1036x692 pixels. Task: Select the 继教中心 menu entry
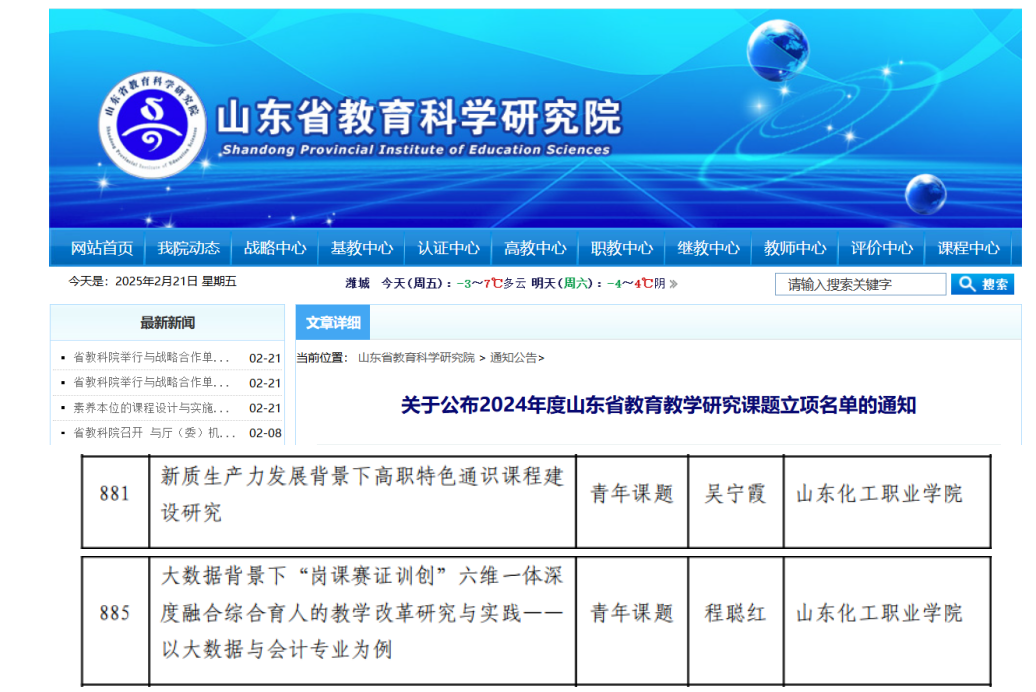tap(708, 248)
